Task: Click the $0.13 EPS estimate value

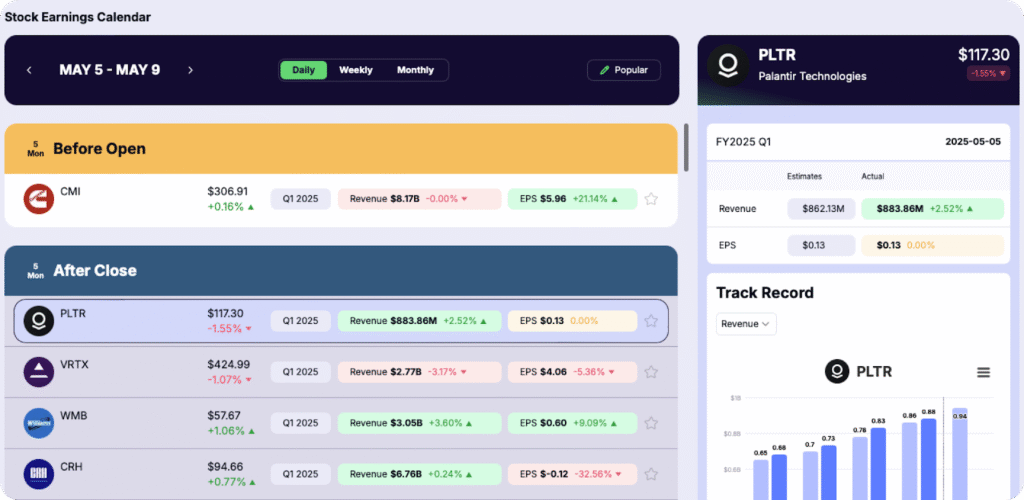Action: [x=821, y=245]
